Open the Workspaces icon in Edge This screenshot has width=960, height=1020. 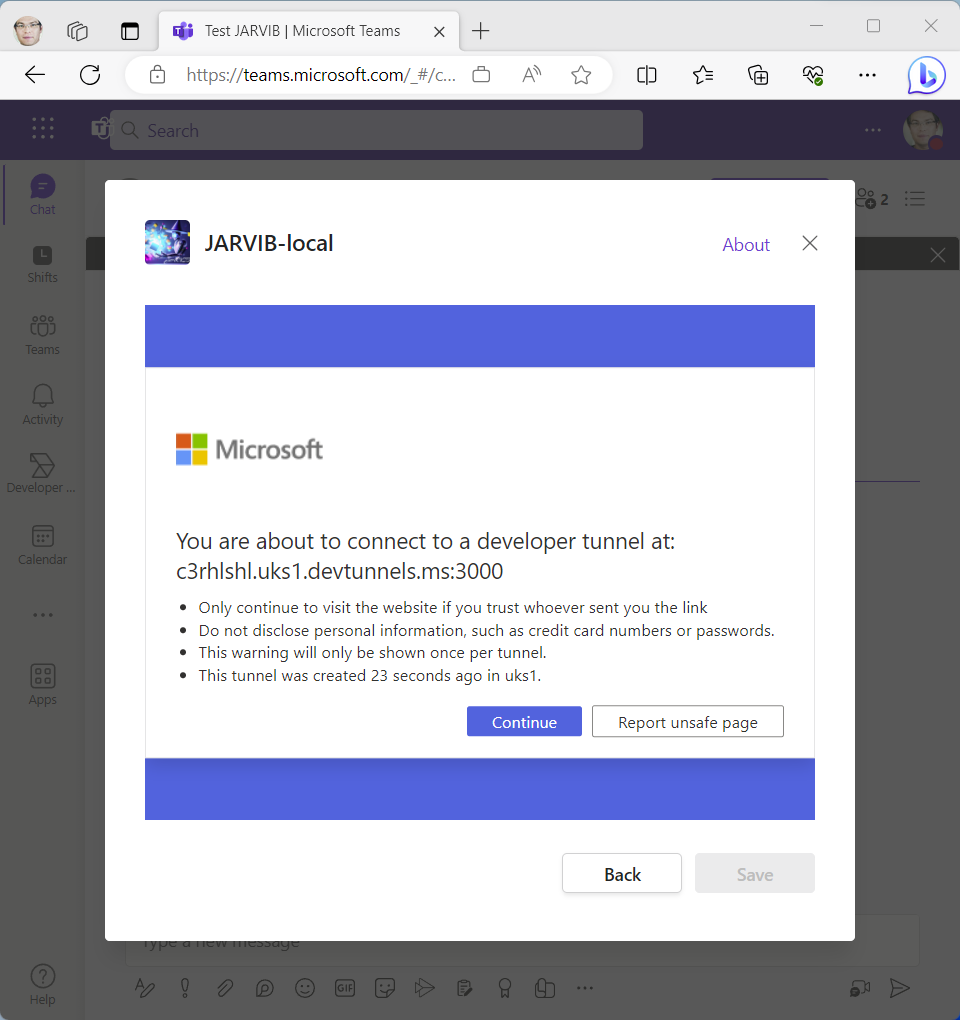[77, 31]
